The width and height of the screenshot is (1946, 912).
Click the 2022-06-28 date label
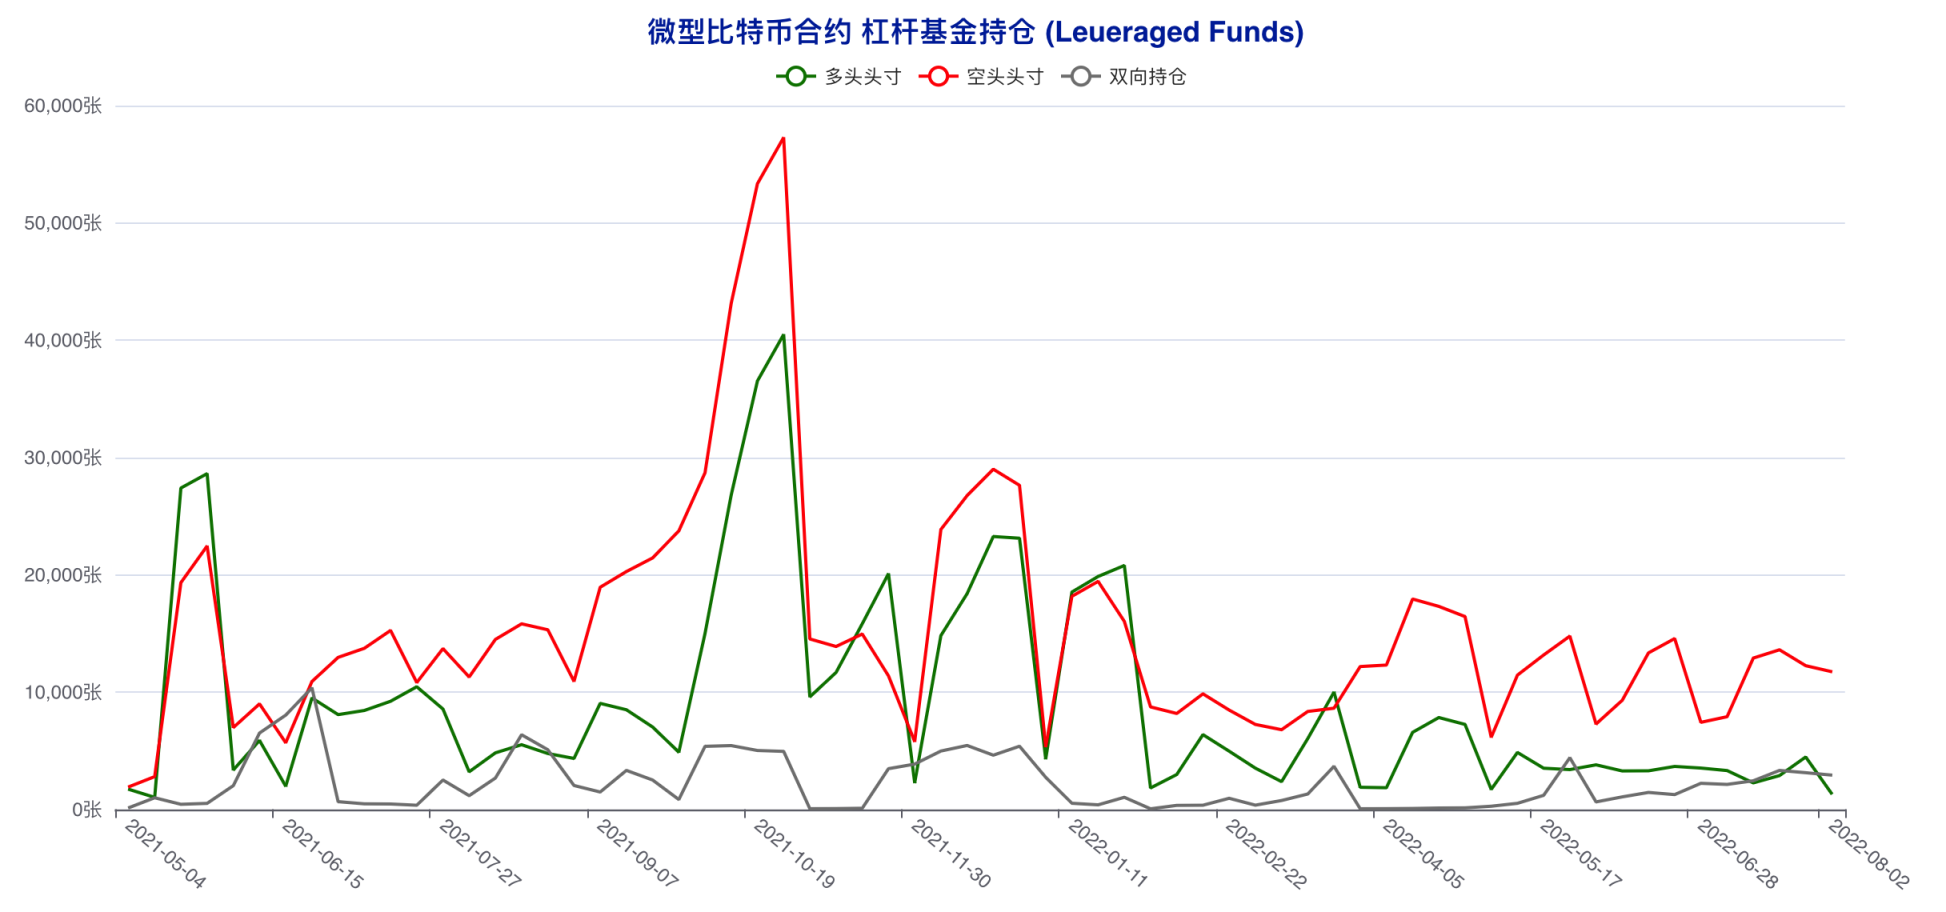click(x=1737, y=854)
